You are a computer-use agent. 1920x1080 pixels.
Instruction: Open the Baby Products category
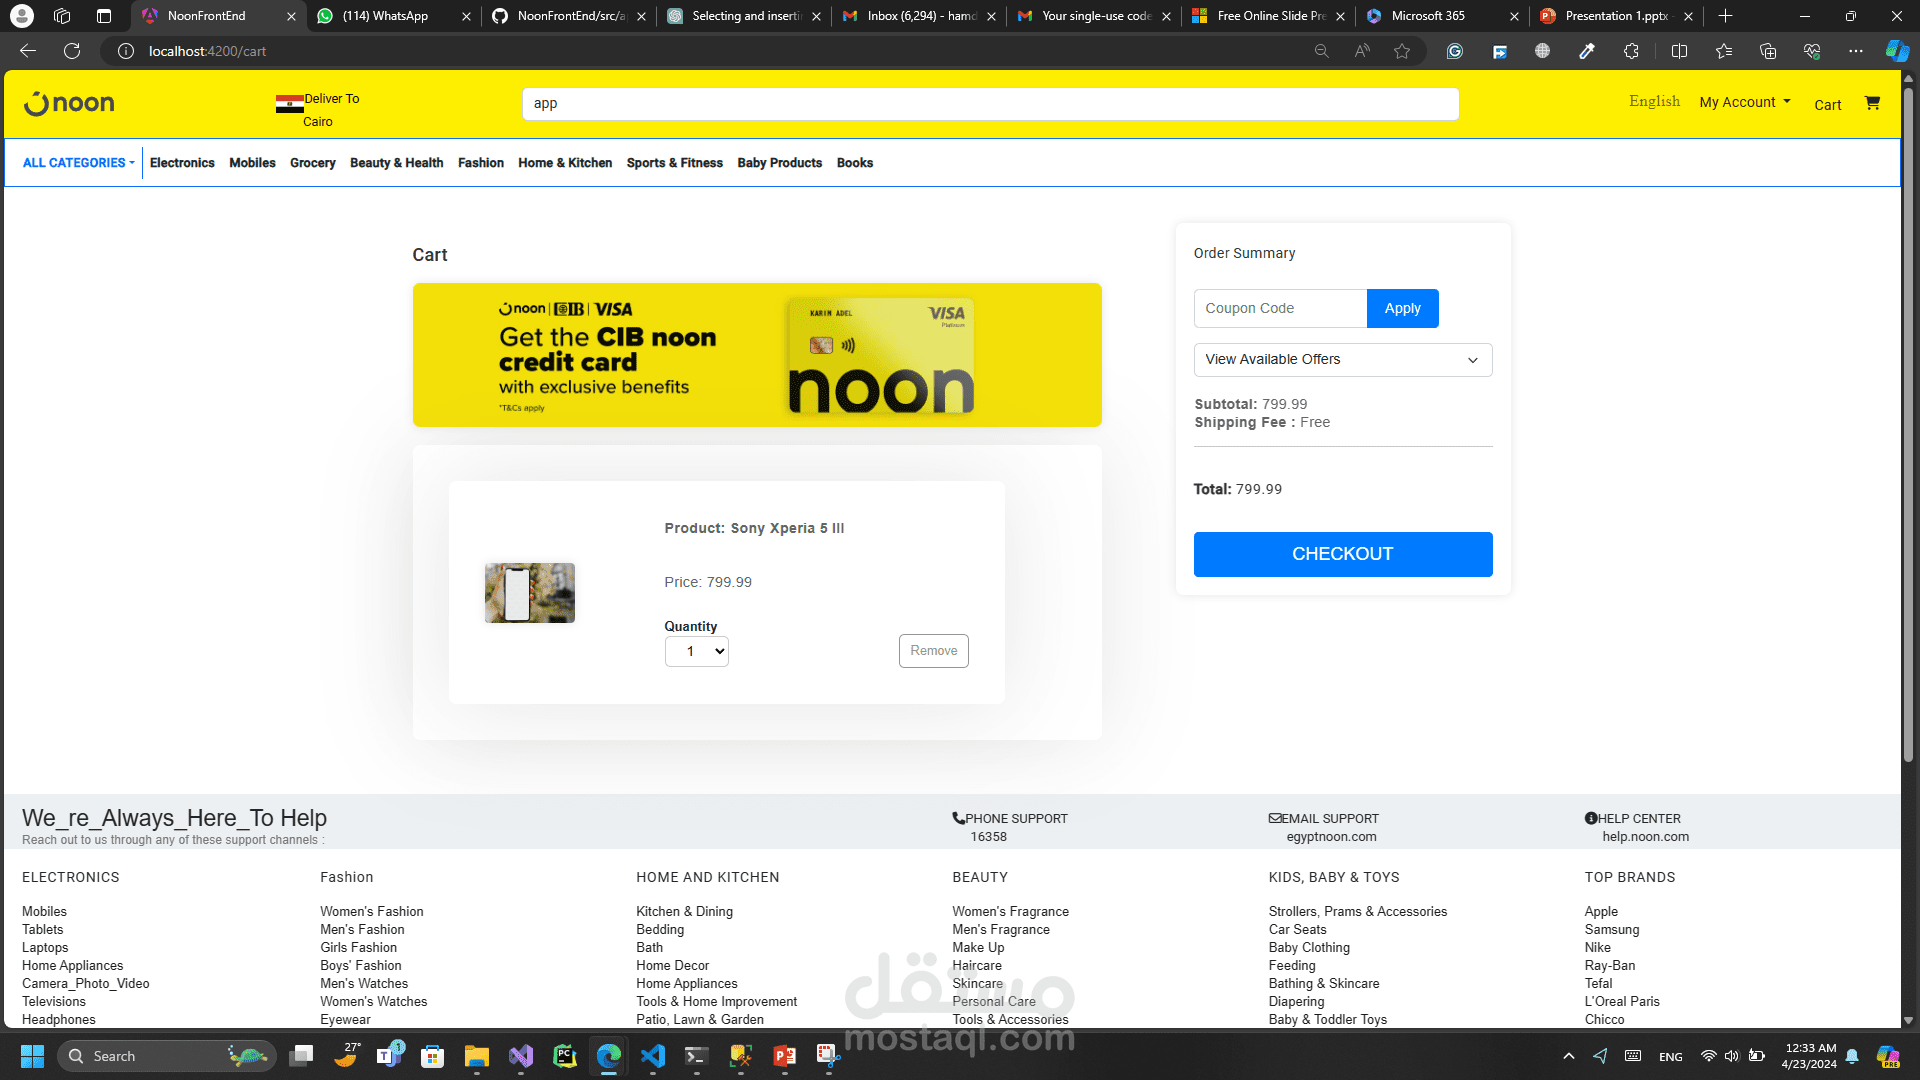point(779,163)
